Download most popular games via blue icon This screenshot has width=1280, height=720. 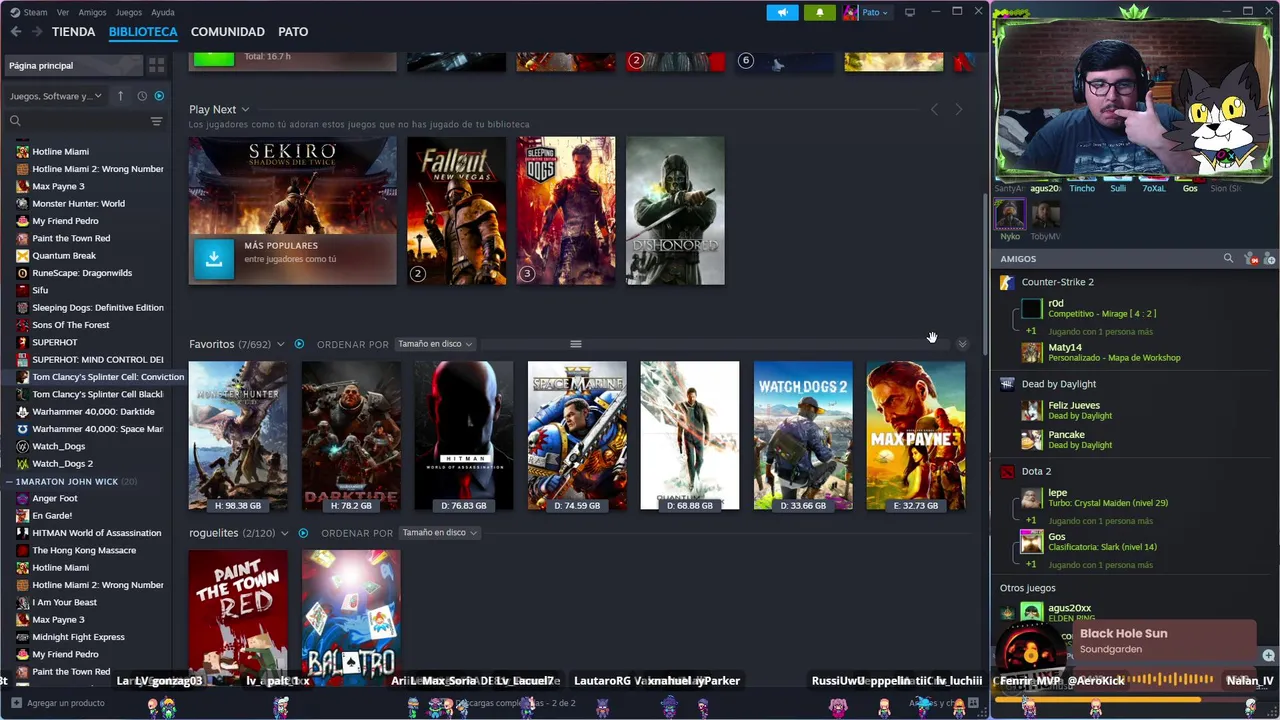(x=214, y=258)
